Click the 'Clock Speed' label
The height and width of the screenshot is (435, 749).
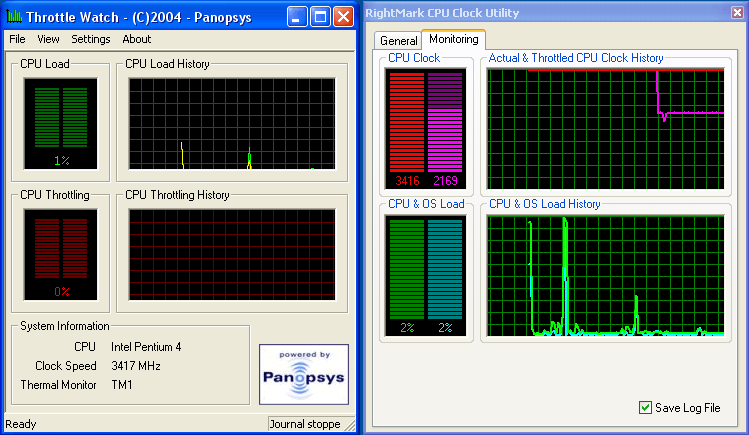66,366
